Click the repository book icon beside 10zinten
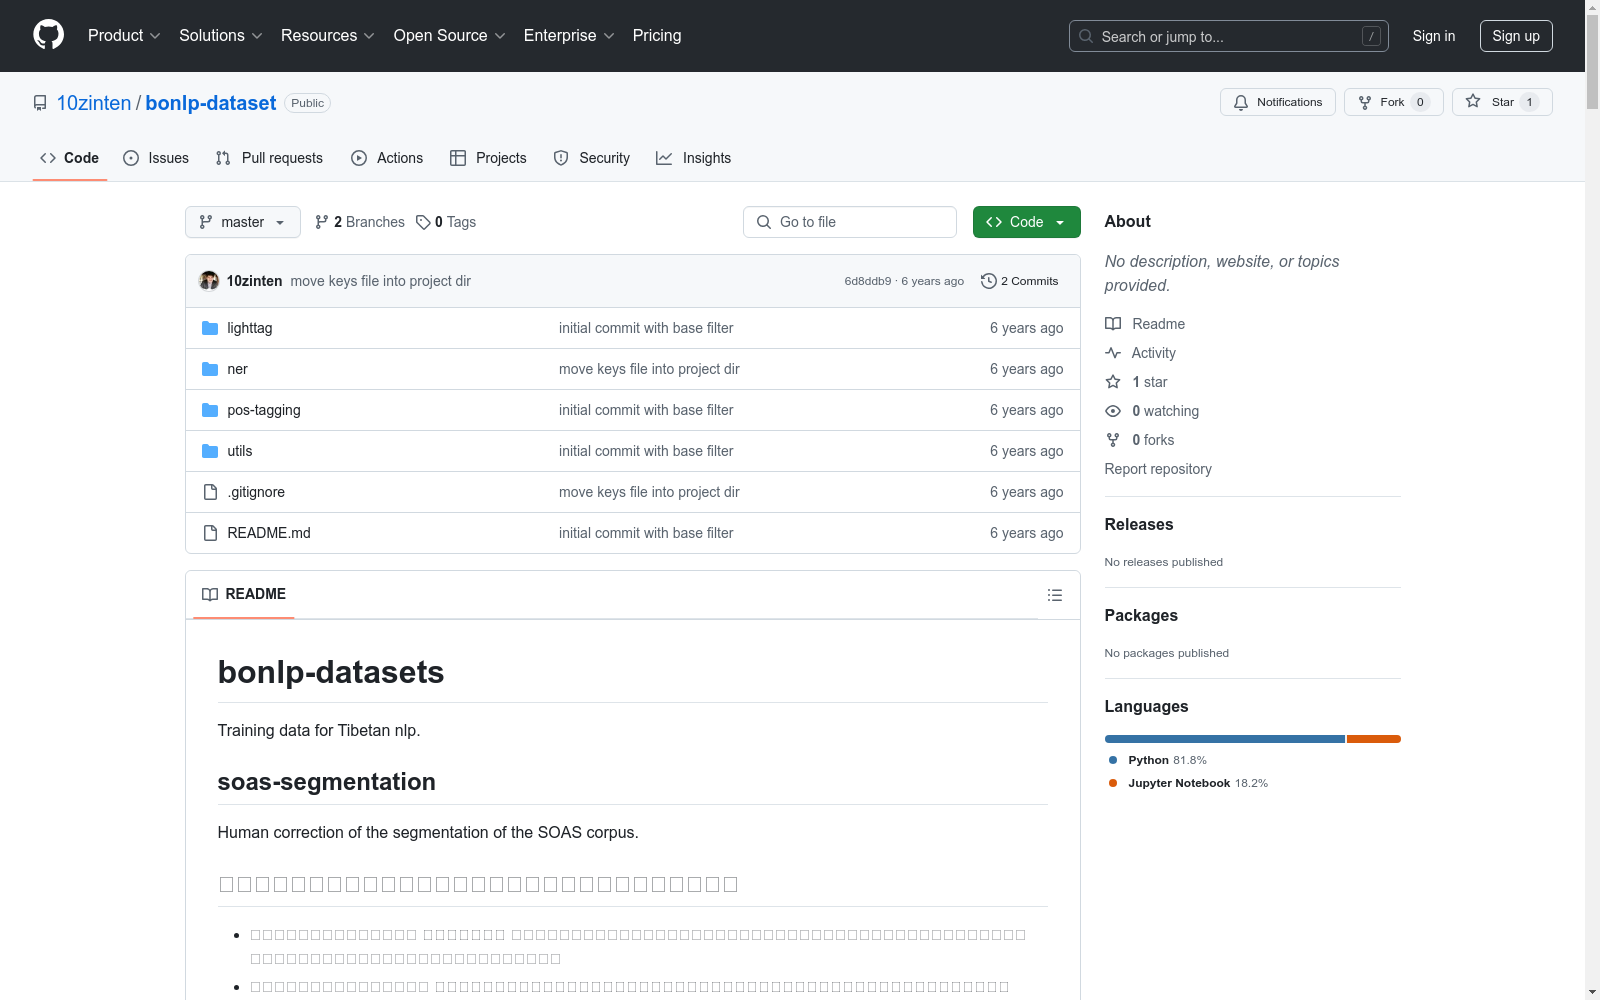The width and height of the screenshot is (1600, 1000). pyautogui.click(x=40, y=103)
